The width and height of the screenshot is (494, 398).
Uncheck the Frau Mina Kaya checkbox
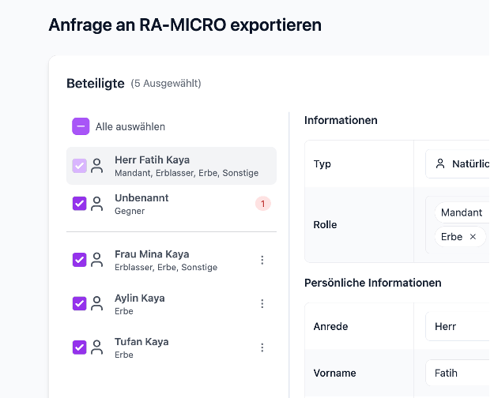point(79,260)
